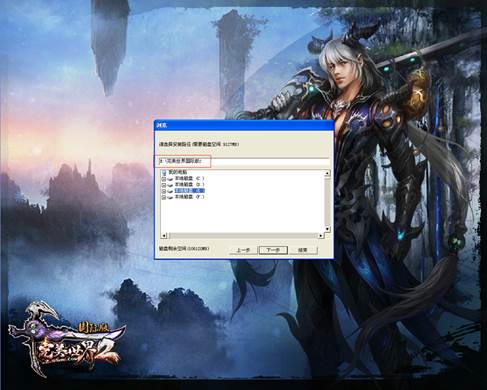This screenshot has width=487, height=390.
Task: Click the dialog title bar 浏览
Action: point(244,125)
